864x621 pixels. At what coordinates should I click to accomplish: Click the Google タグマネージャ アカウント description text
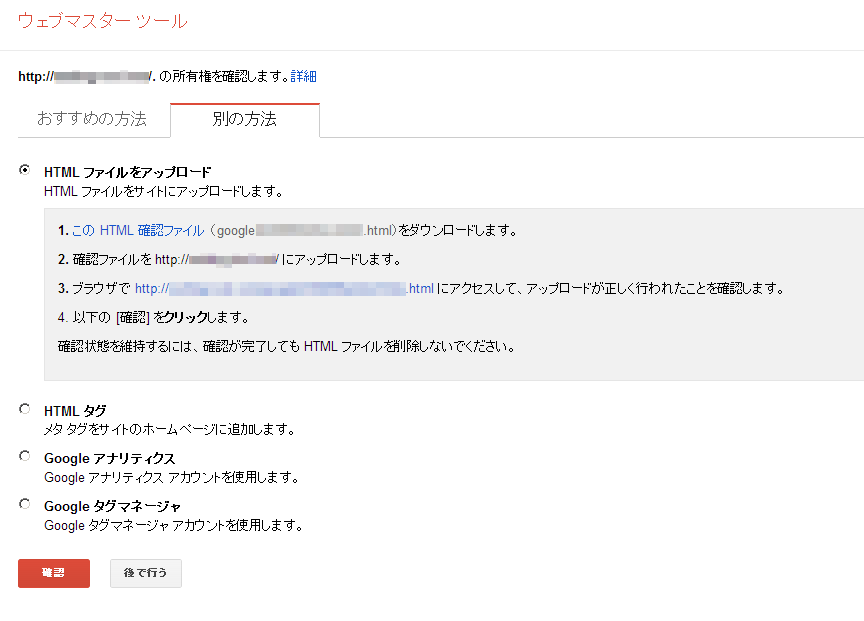(x=173, y=525)
